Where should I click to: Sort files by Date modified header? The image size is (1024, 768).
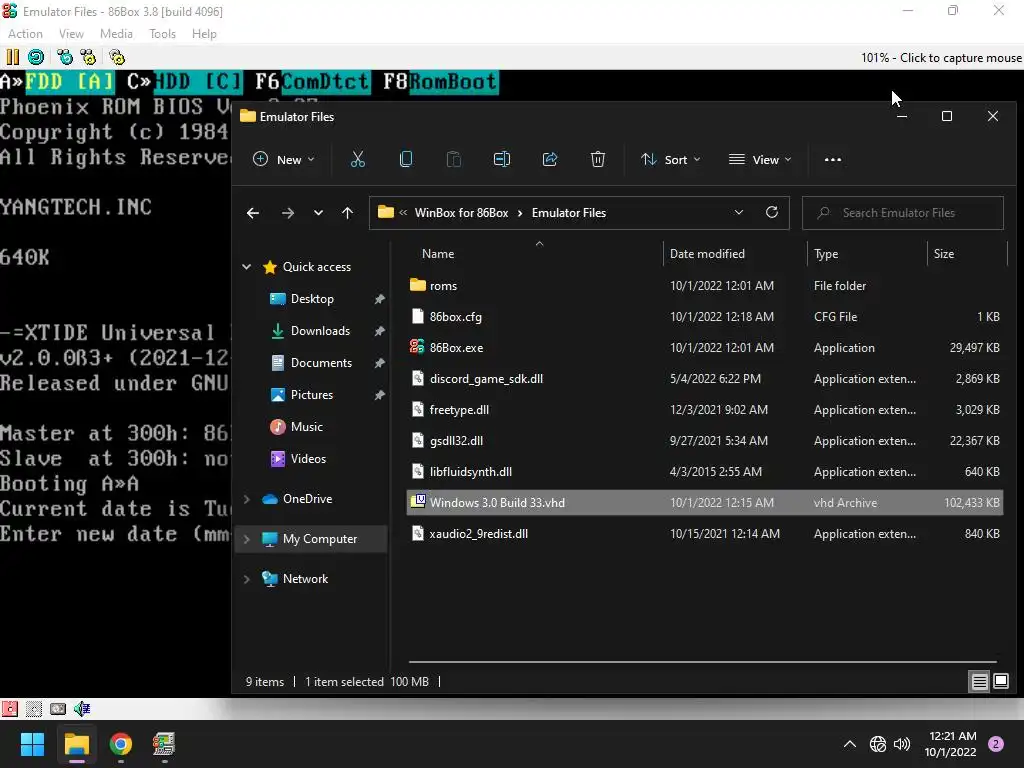735,254
